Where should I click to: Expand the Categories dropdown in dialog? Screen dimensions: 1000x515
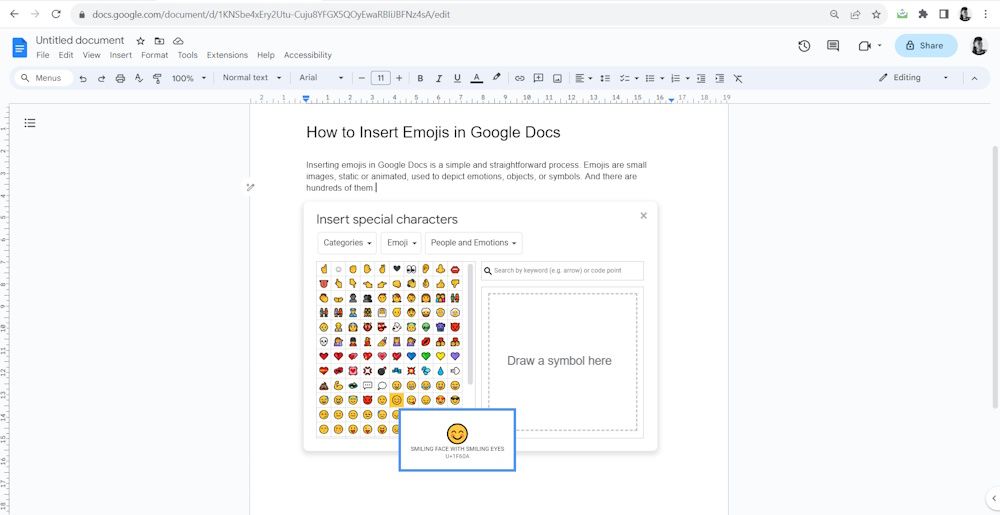(x=348, y=243)
